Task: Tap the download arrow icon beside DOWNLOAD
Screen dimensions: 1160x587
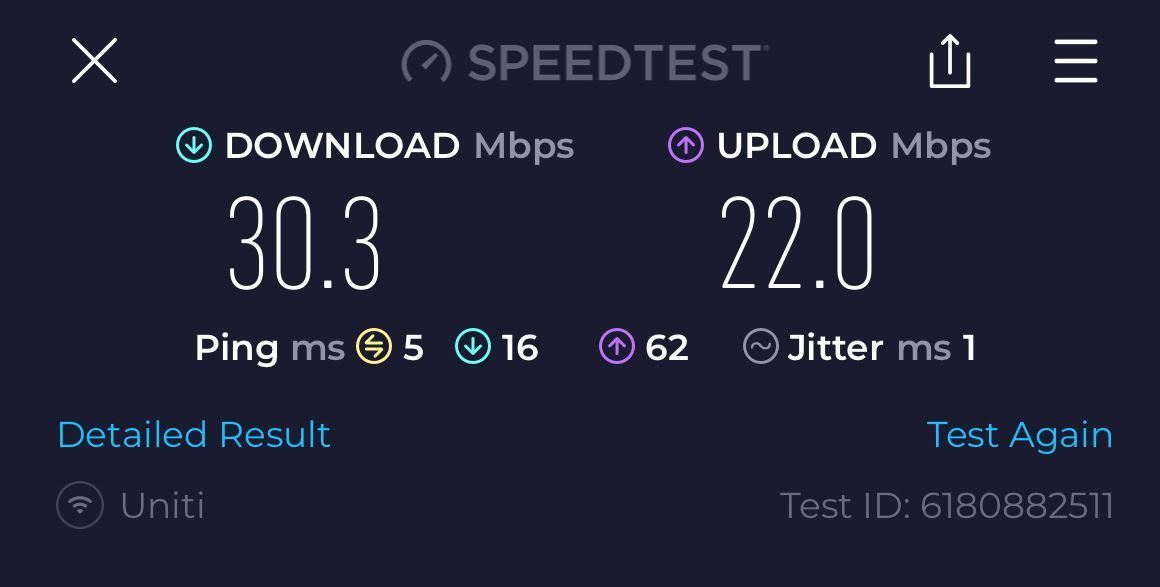Action: [194, 145]
